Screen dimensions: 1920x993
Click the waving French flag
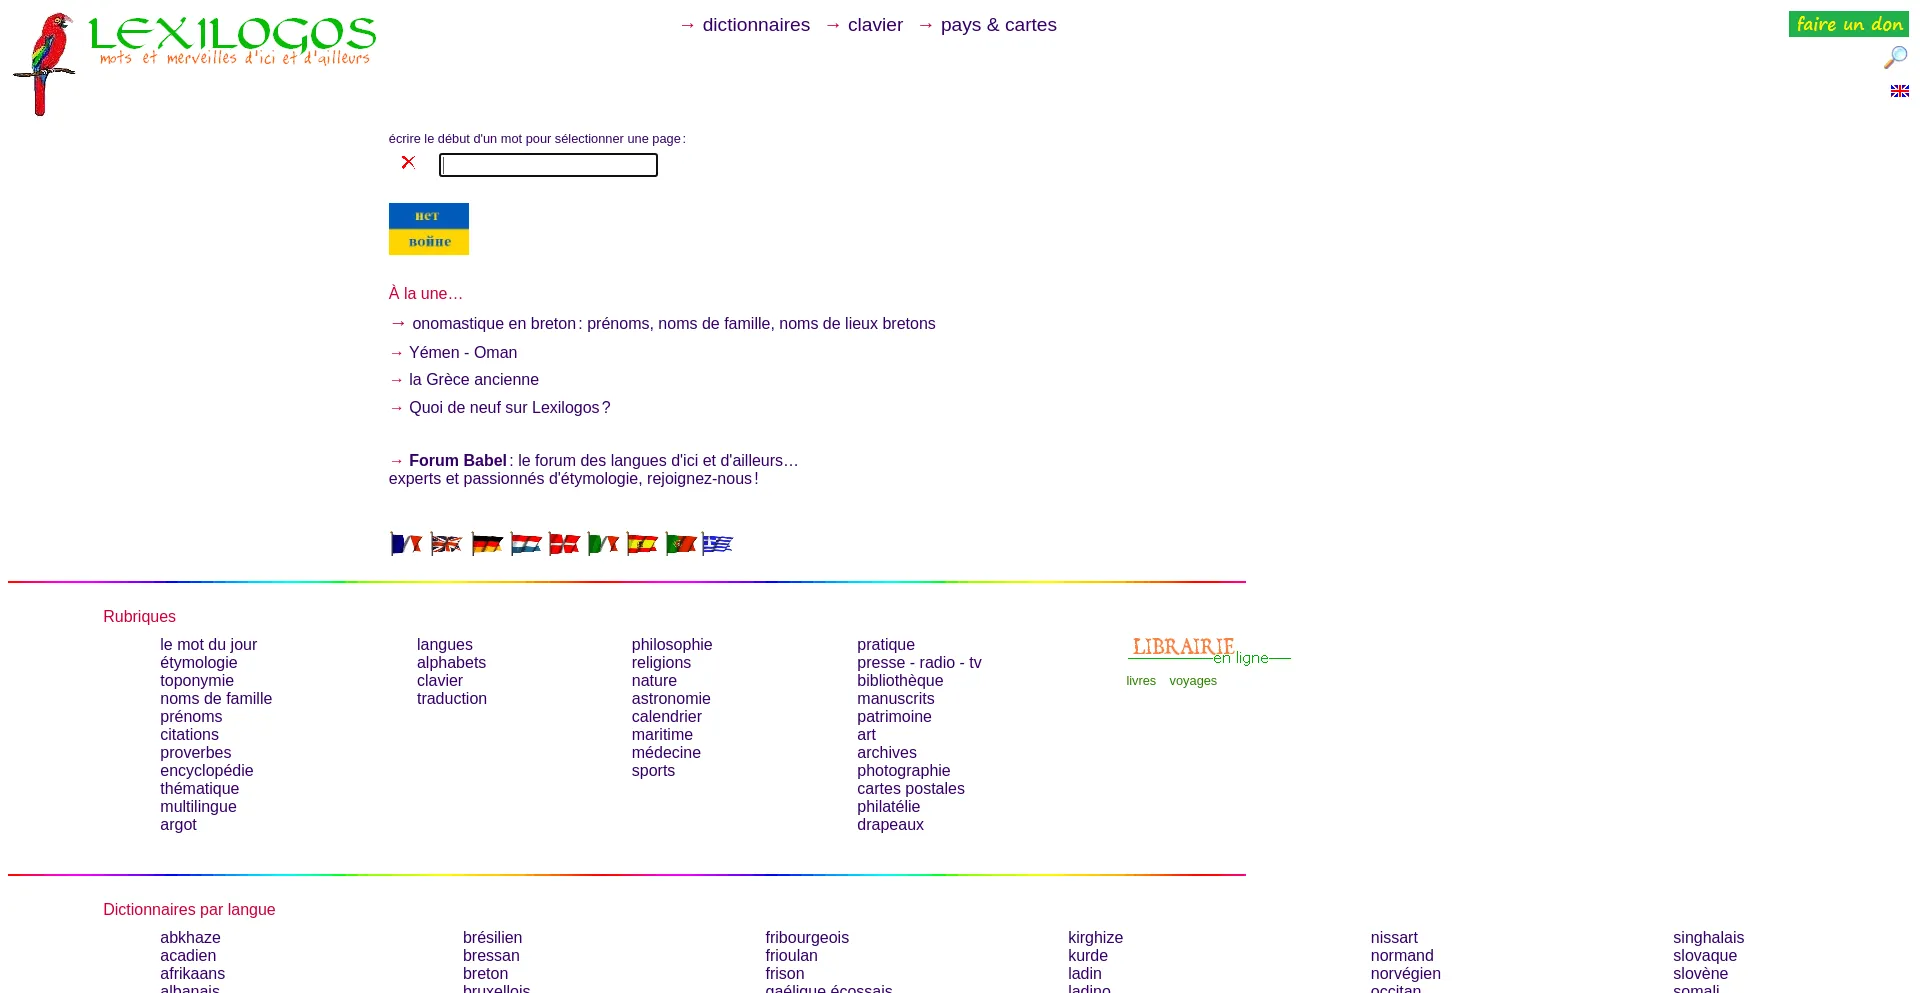[406, 544]
